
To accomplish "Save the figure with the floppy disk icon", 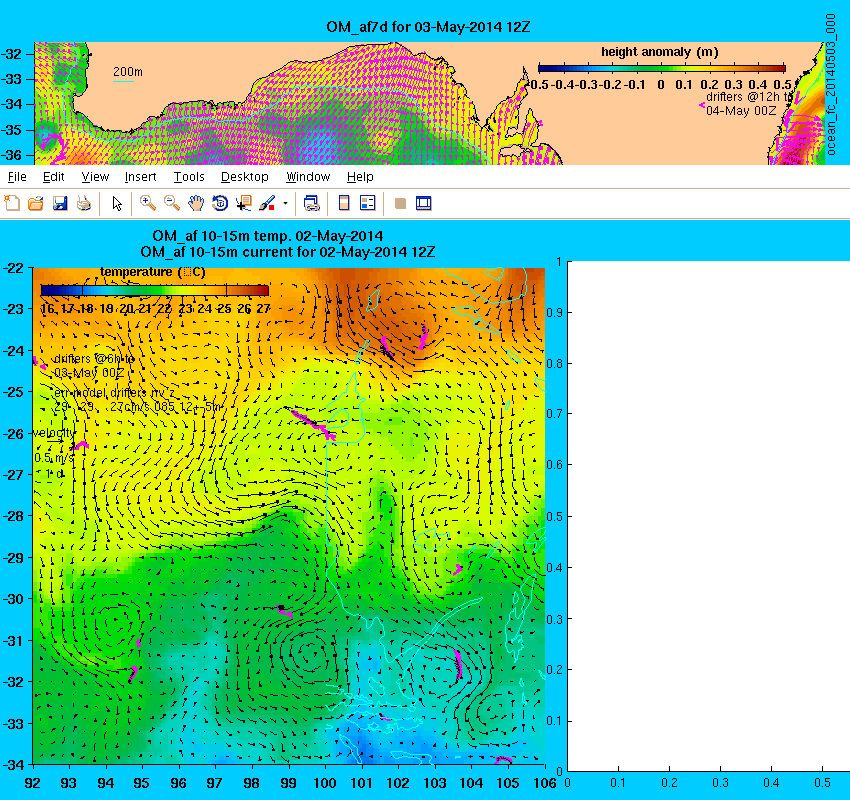I will 60,203.
